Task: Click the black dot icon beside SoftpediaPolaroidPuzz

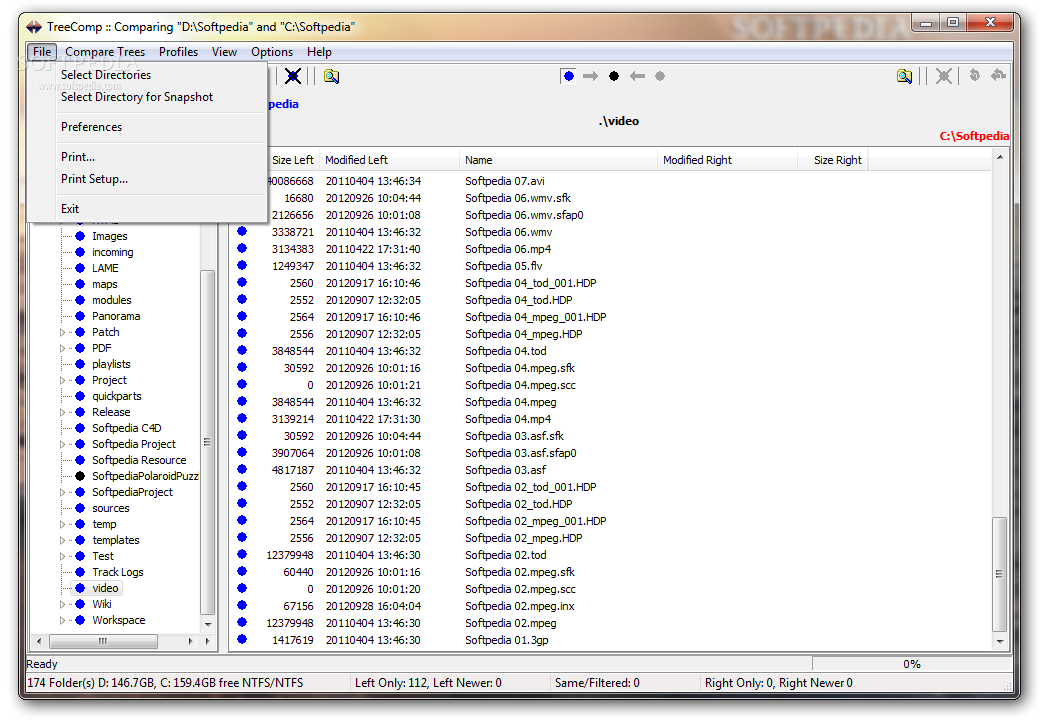Action: click(x=80, y=476)
